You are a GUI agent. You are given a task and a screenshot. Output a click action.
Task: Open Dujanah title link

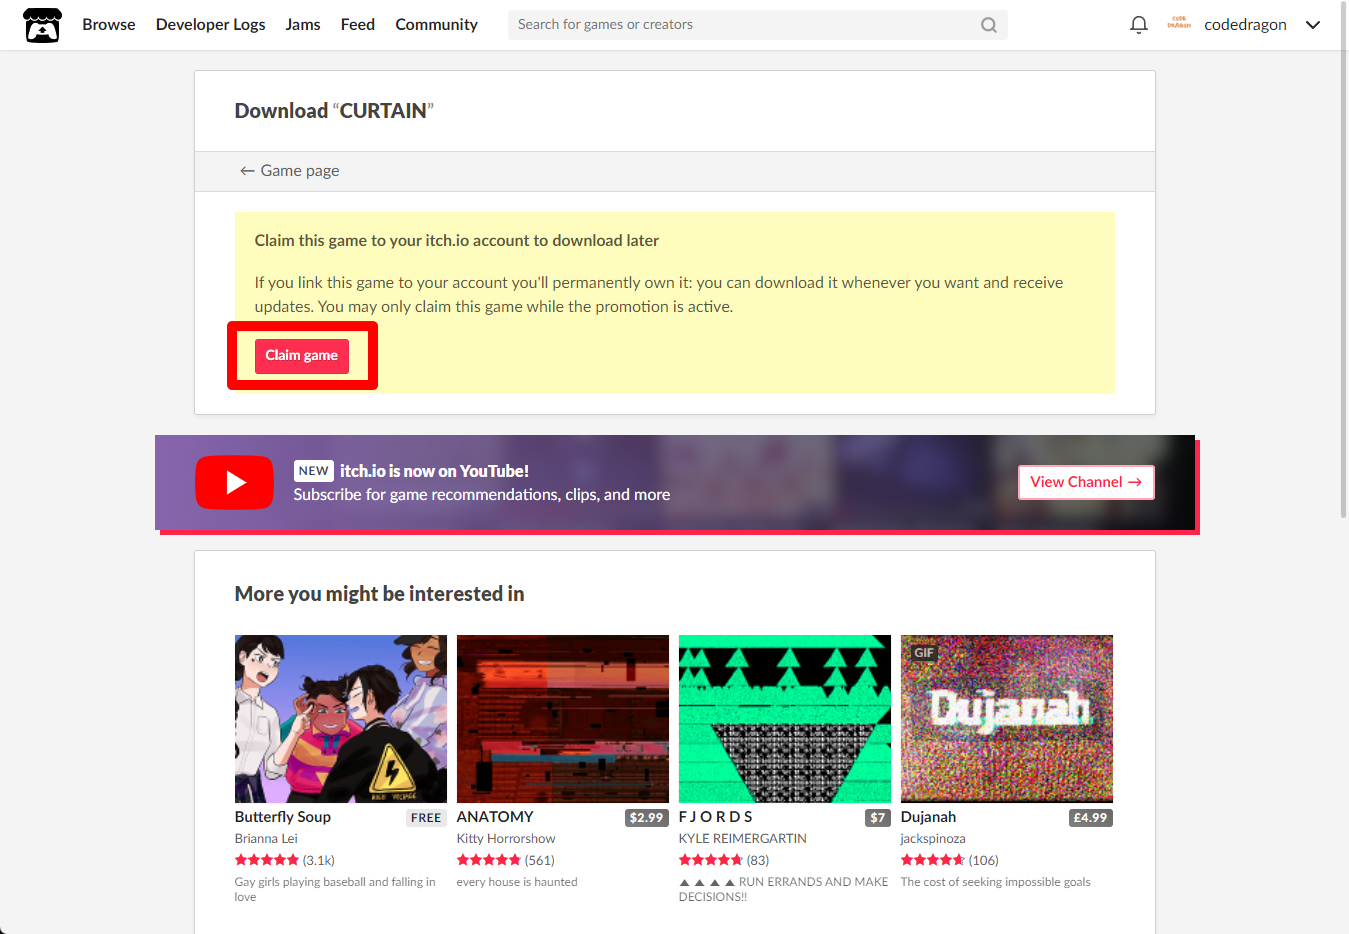[x=928, y=817]
